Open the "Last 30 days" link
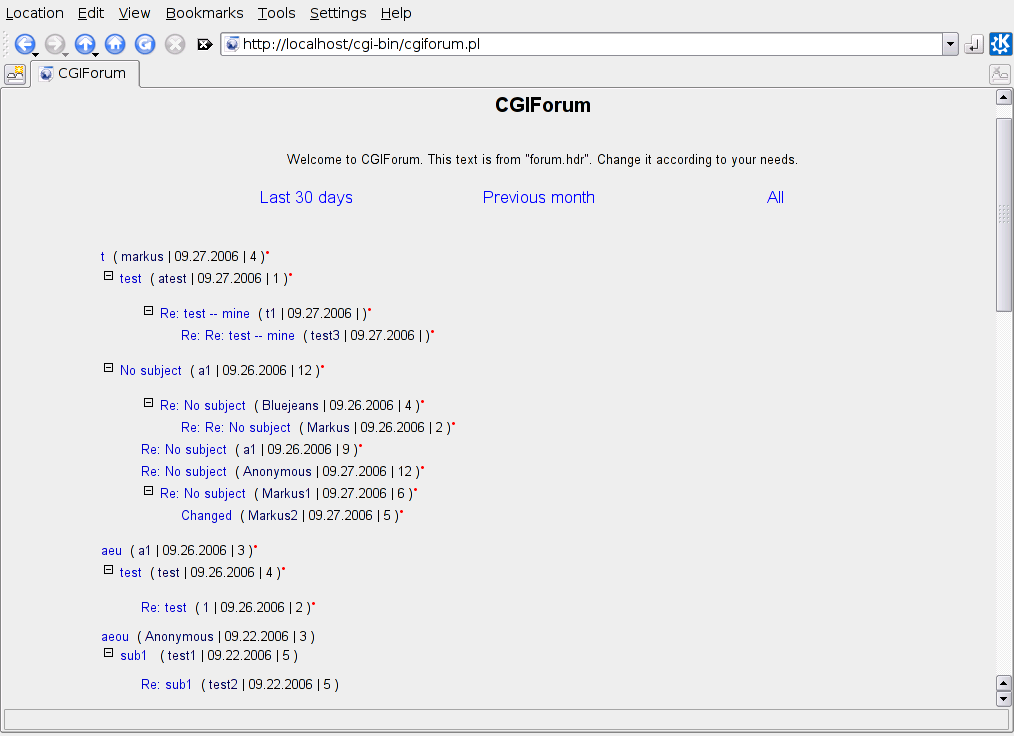Screen dimensions: 1014x736 (306, 197)
